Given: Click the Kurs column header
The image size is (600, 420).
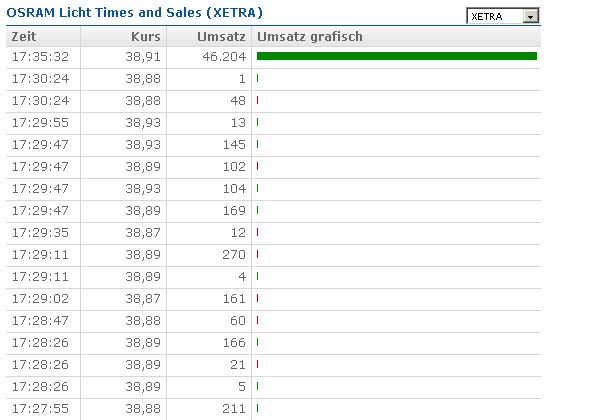Looking at the screenshot, I should pos(146,36).
